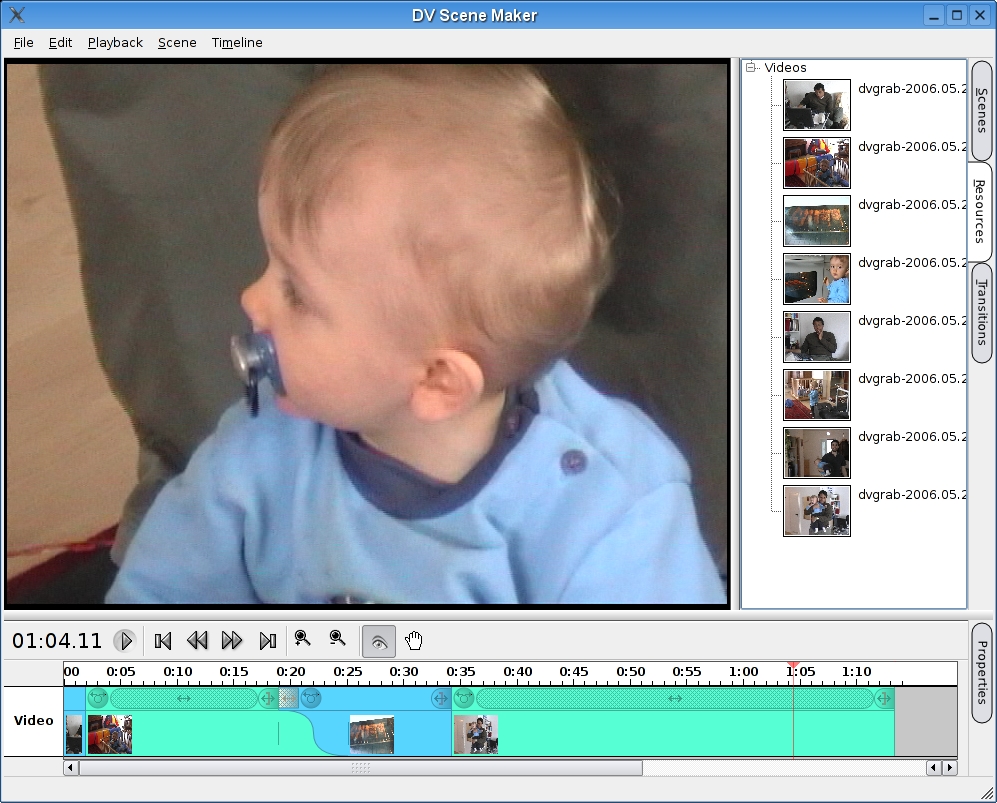Click the scroll-right arrow below the timeline

point(949,768)
